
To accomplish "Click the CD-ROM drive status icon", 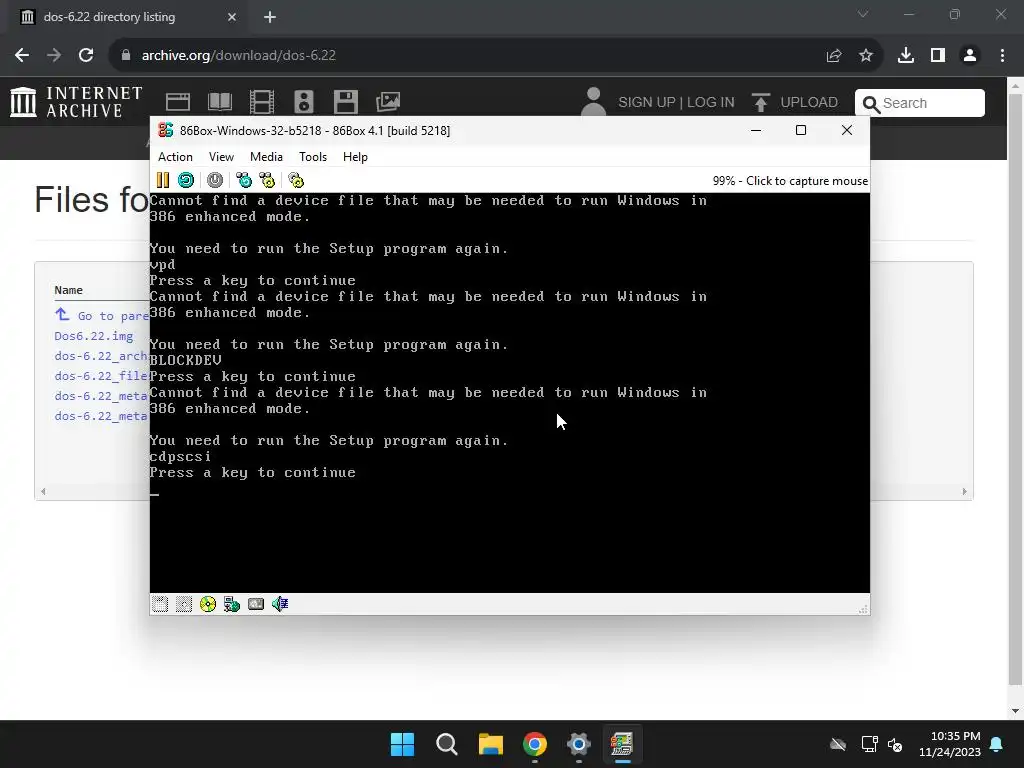I will coord(208,604).
